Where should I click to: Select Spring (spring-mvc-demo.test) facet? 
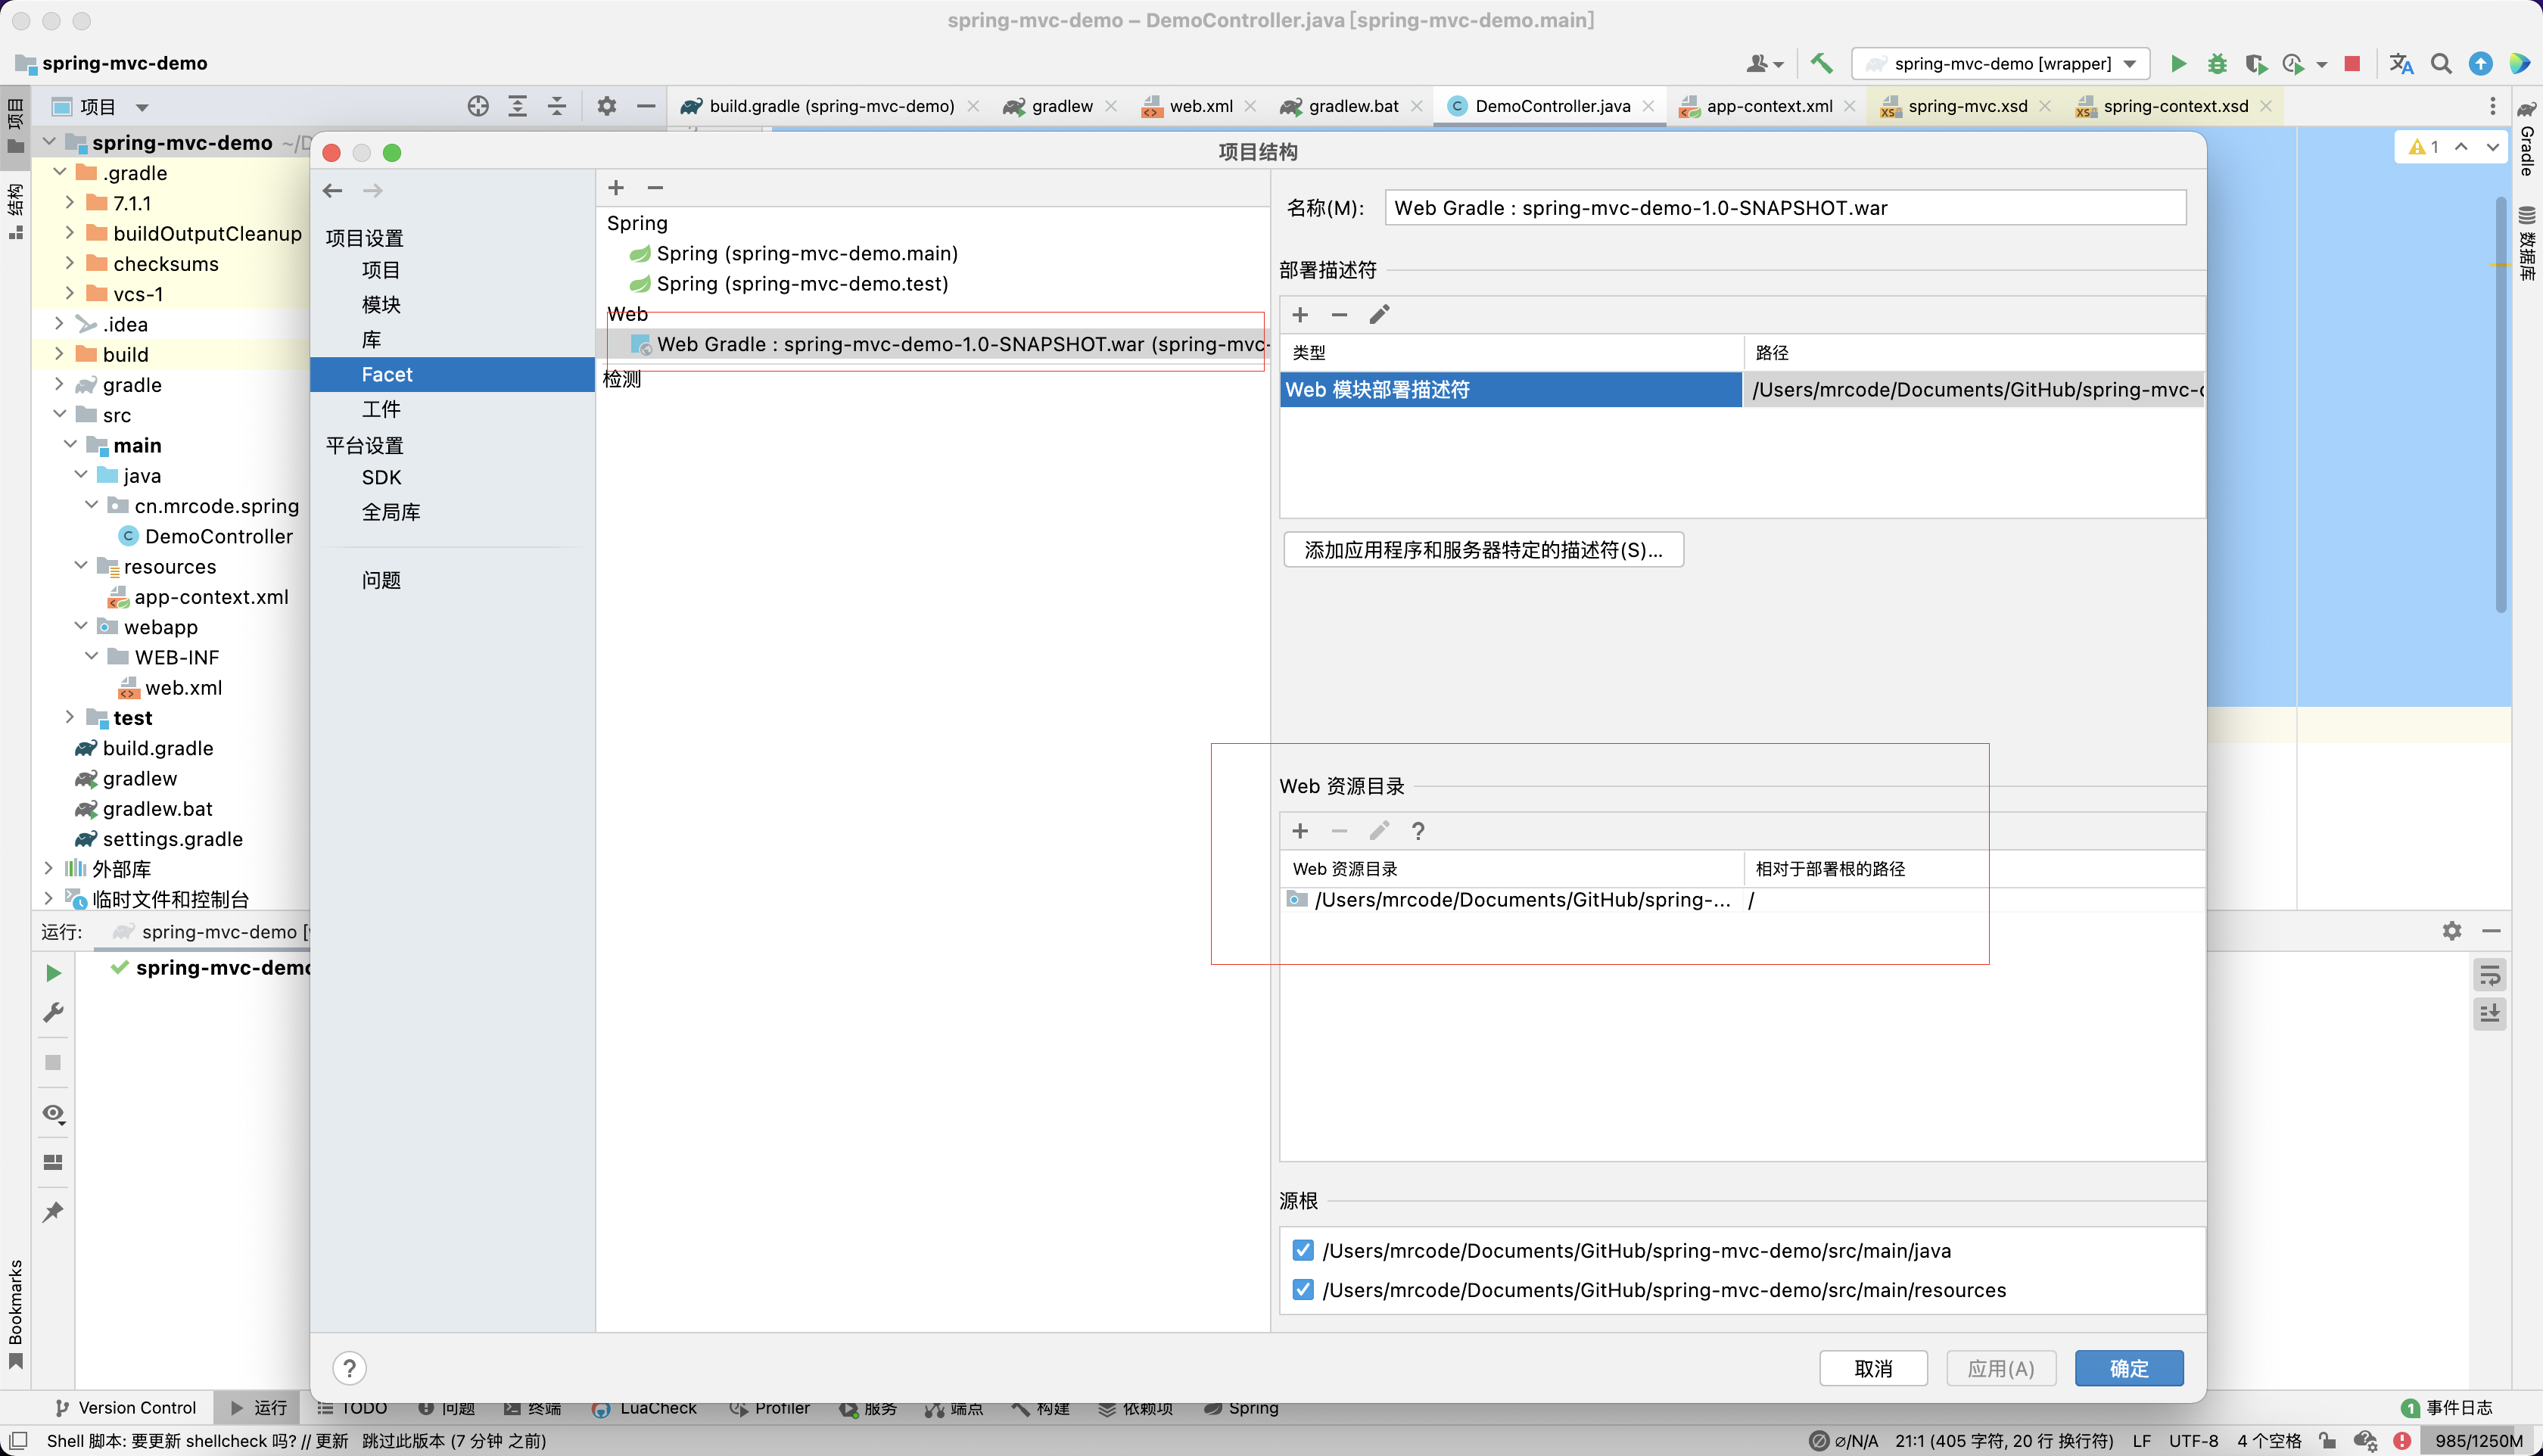coord(801,284)
